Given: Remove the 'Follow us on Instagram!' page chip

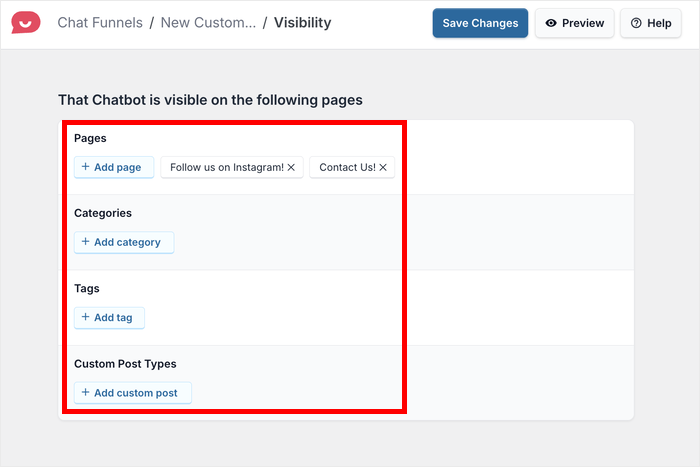Looking at the screenshot, I should tap(291, 168).
